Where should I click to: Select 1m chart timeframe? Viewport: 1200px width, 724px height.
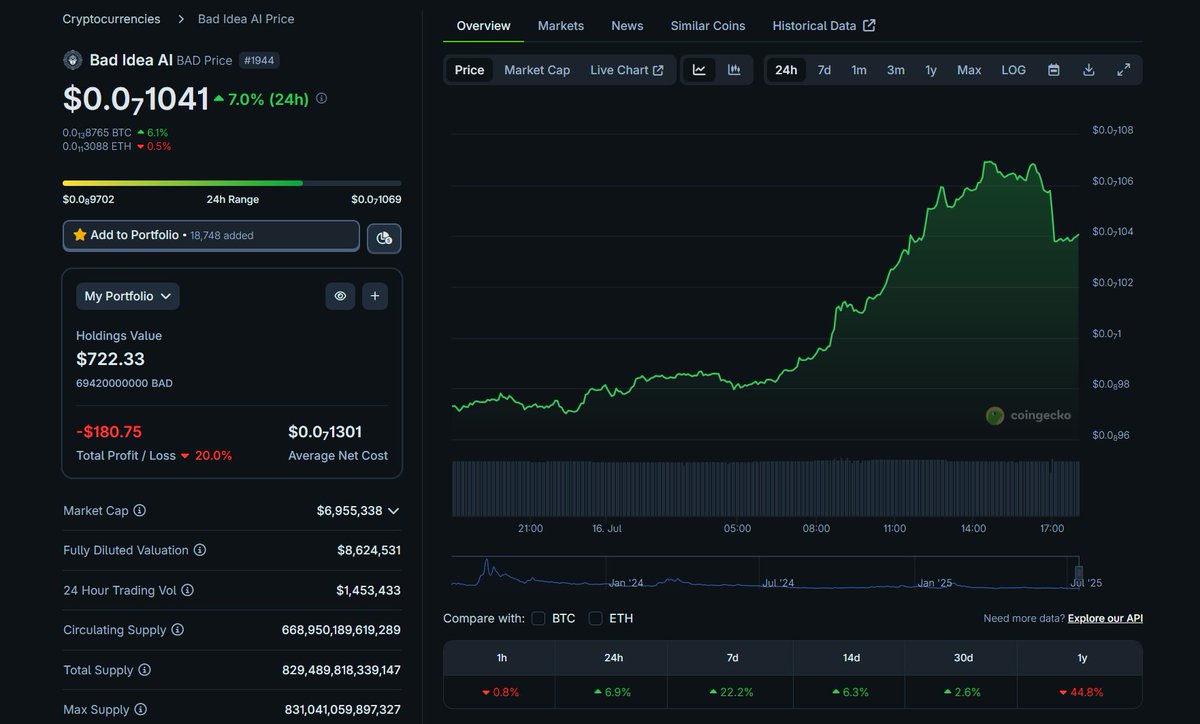tap(859, 70)
